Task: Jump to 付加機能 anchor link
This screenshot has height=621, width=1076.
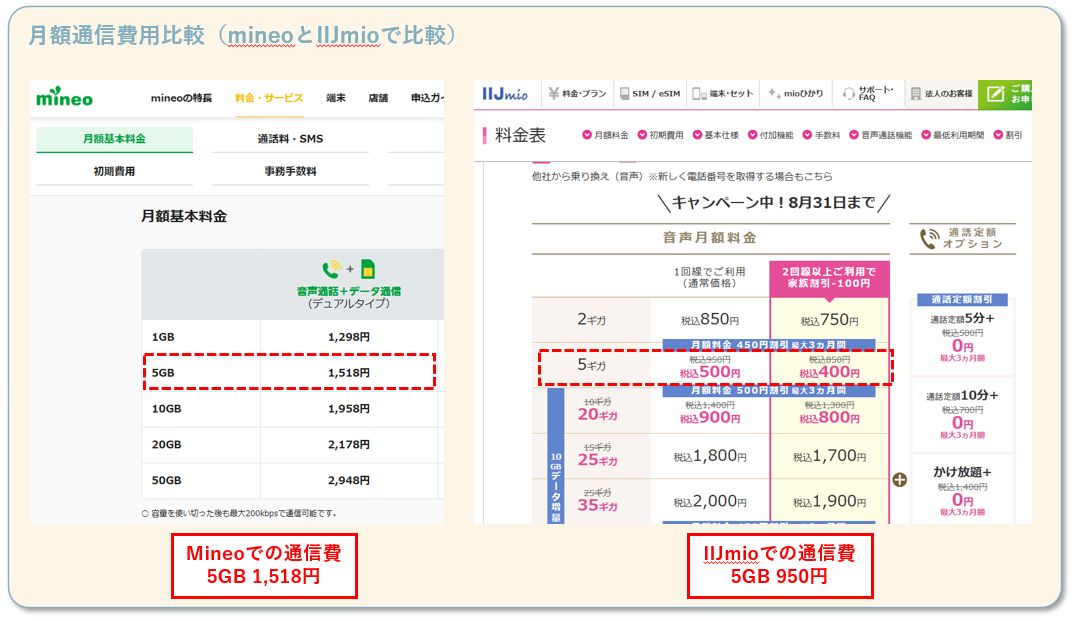Action: [x=771, y=135]
